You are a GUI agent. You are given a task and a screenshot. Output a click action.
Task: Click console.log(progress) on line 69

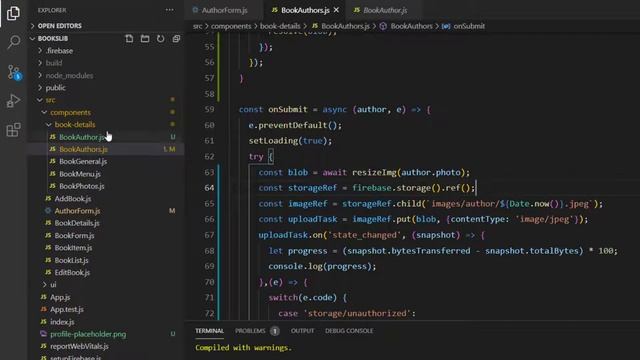click(x=322, y=267)
